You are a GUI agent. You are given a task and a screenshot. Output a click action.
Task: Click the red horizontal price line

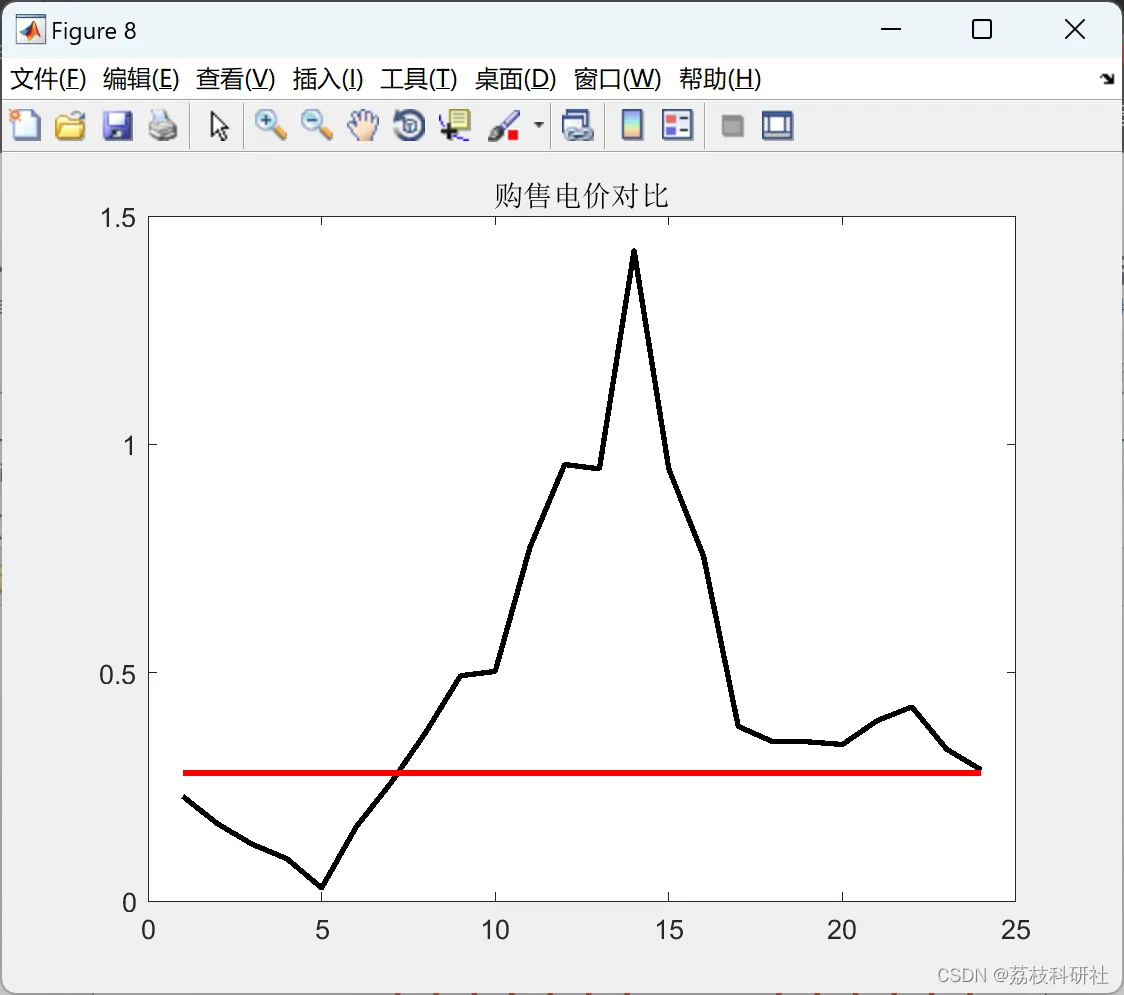[x=582, y=773]
